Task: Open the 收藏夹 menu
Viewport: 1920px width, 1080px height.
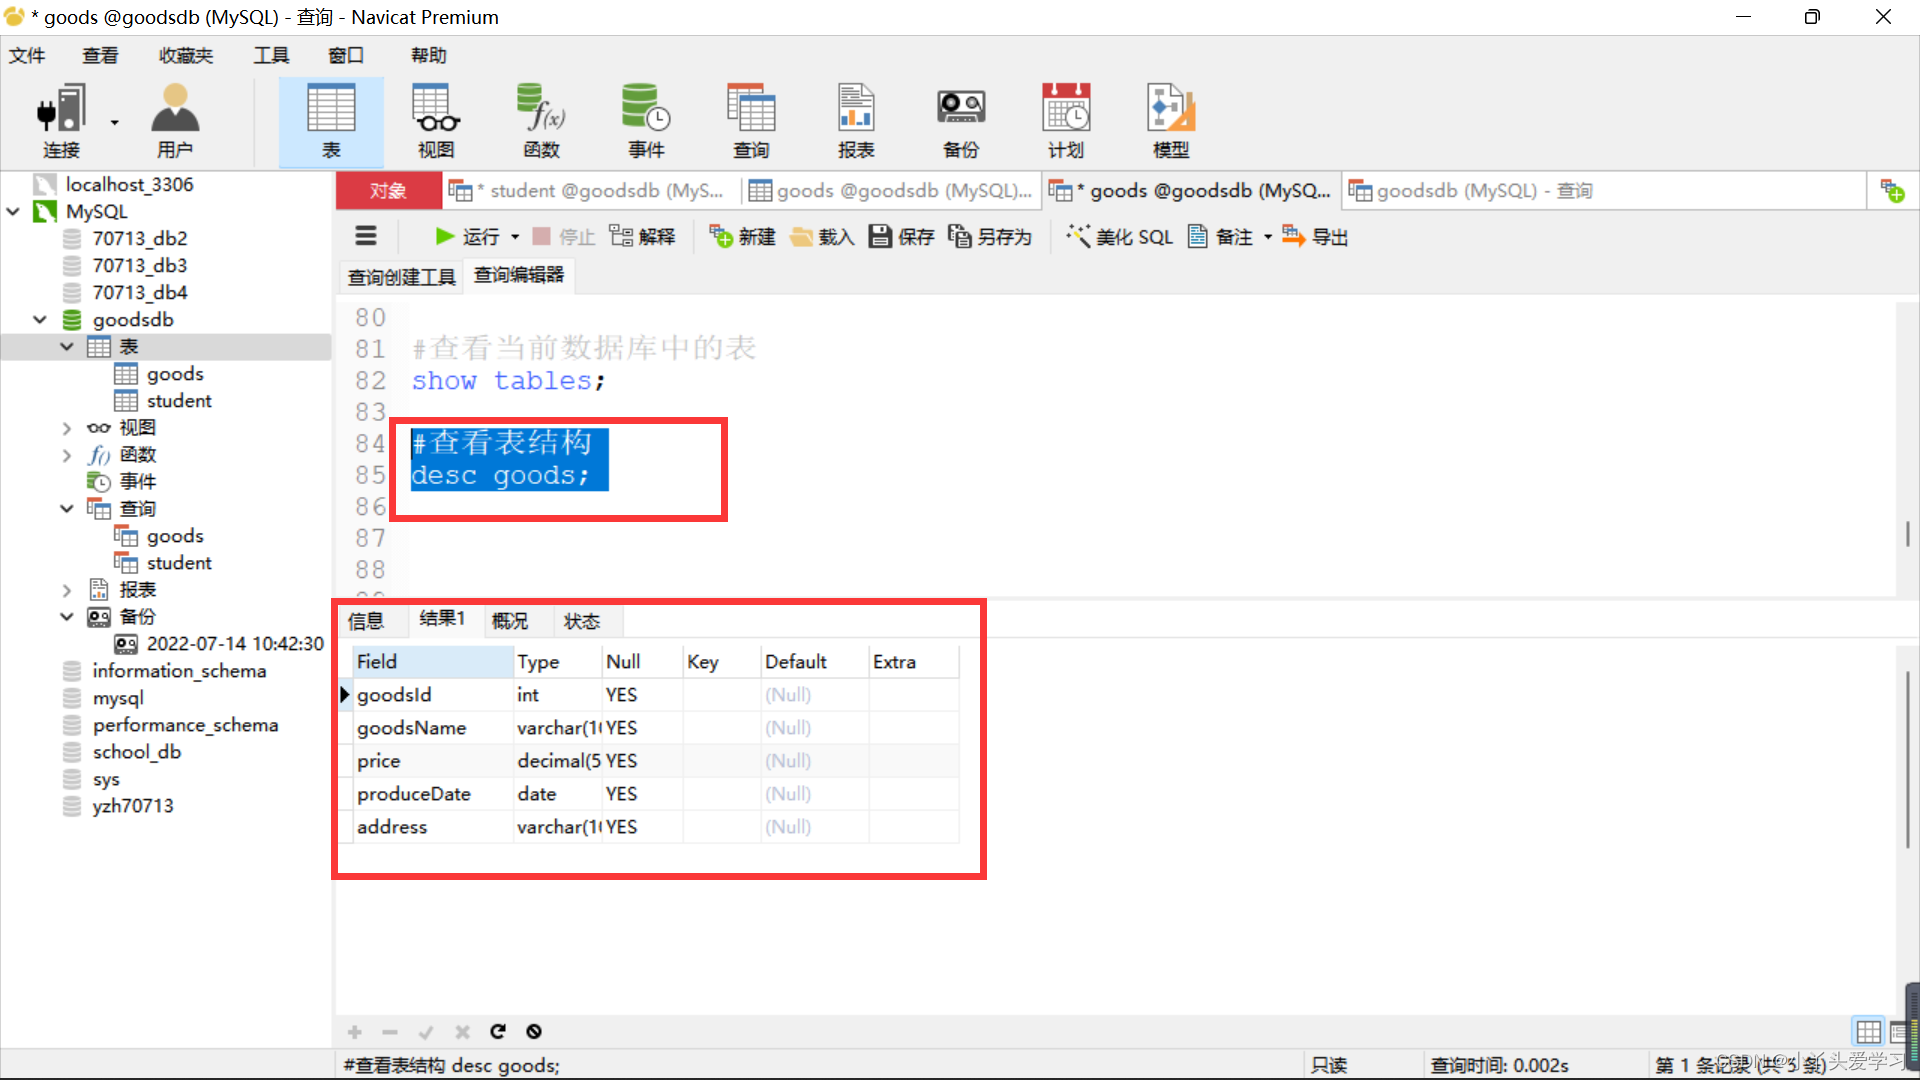Action: (x=186, y=55)
